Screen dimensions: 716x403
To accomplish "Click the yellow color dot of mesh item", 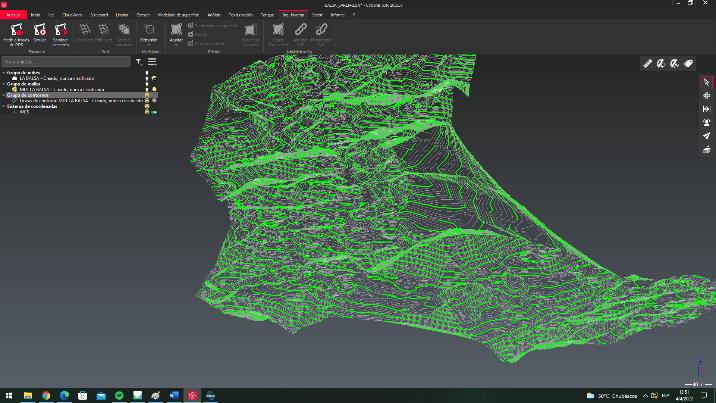I will 155,89.
